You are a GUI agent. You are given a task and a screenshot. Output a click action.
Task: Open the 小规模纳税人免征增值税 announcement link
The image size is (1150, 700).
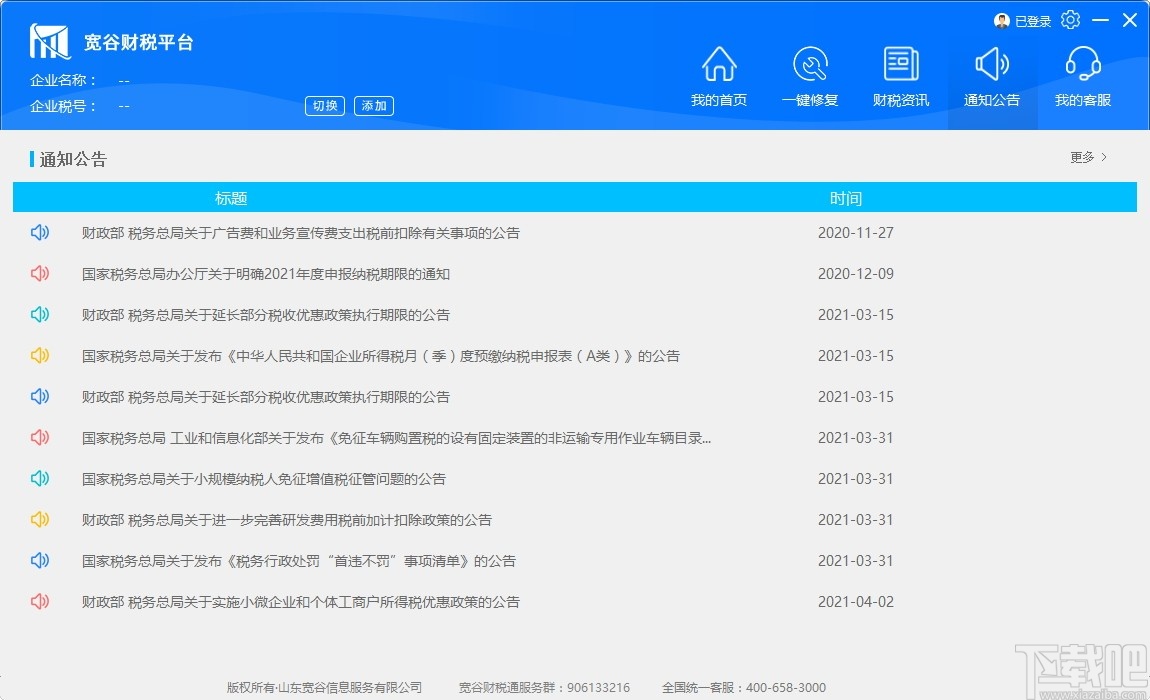pyautogui.click(x=260, y=478)
